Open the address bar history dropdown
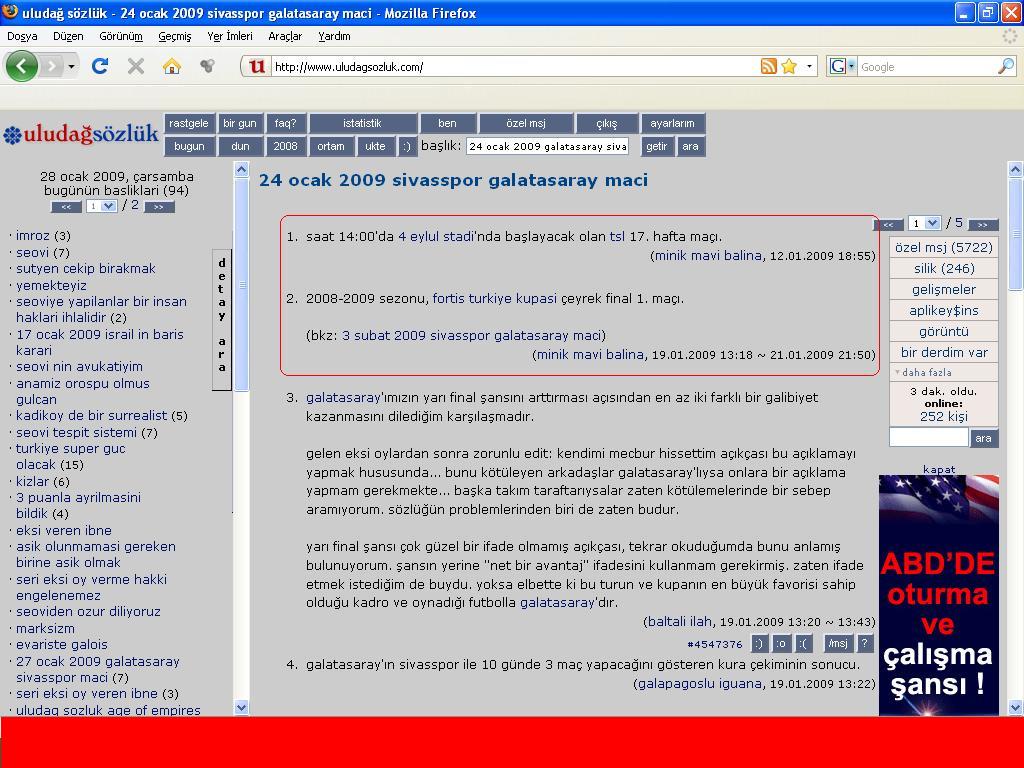Screen dimensions: 1024x768 [809, 67]
